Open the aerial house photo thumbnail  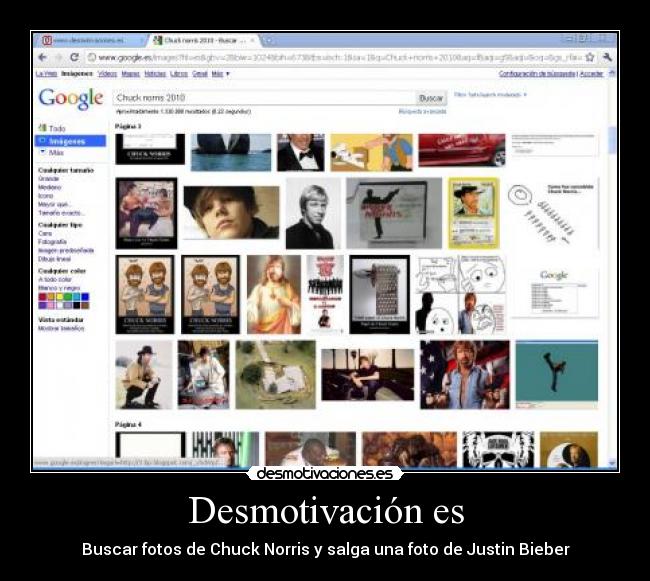(276, 375)
